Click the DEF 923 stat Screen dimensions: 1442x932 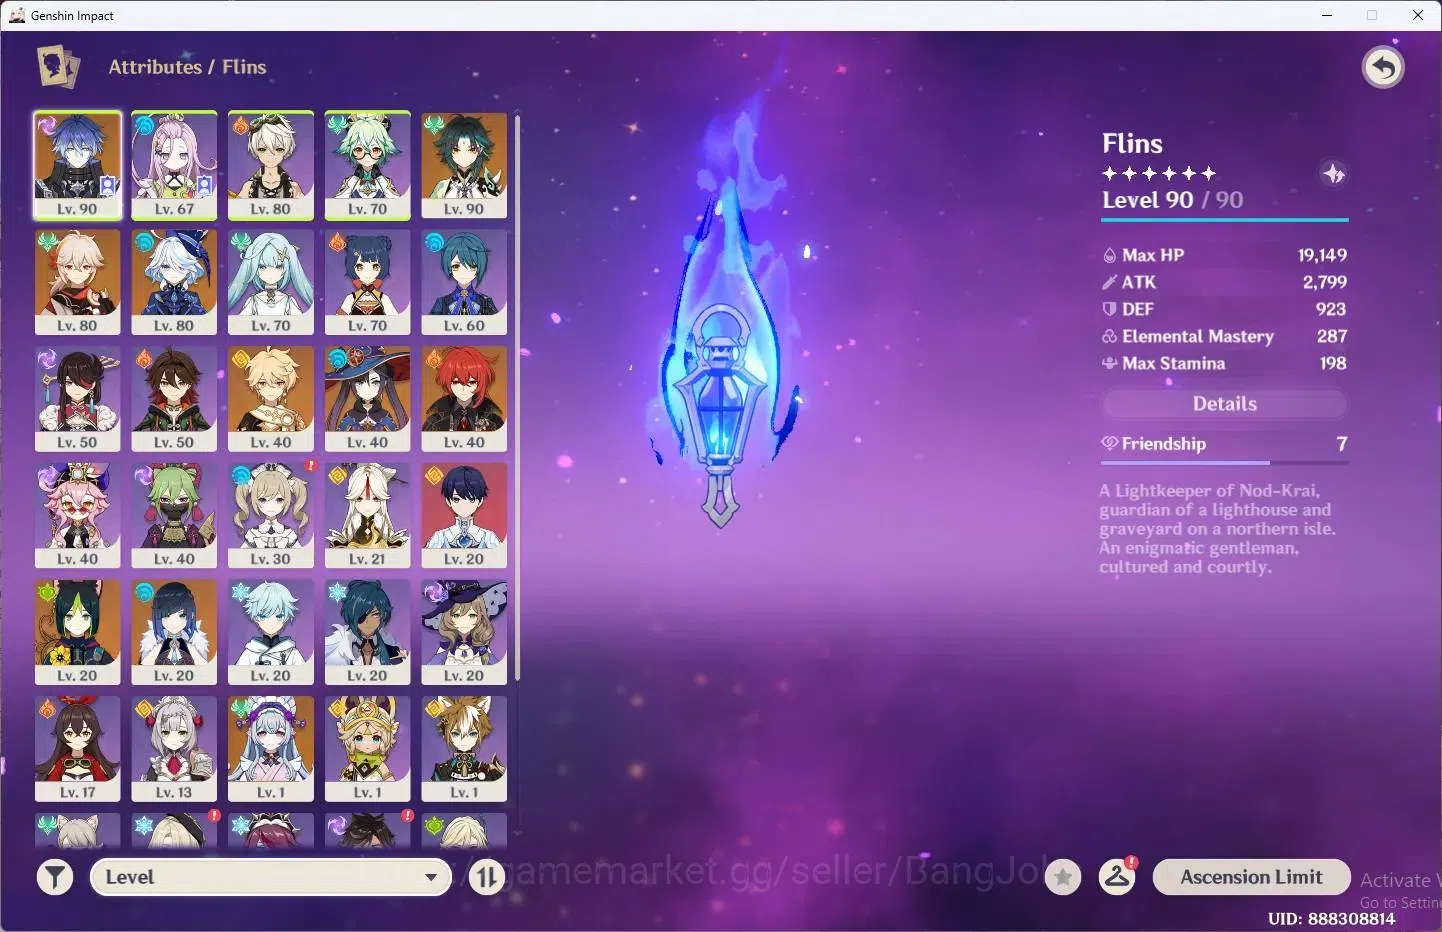tap(1224, 309)
